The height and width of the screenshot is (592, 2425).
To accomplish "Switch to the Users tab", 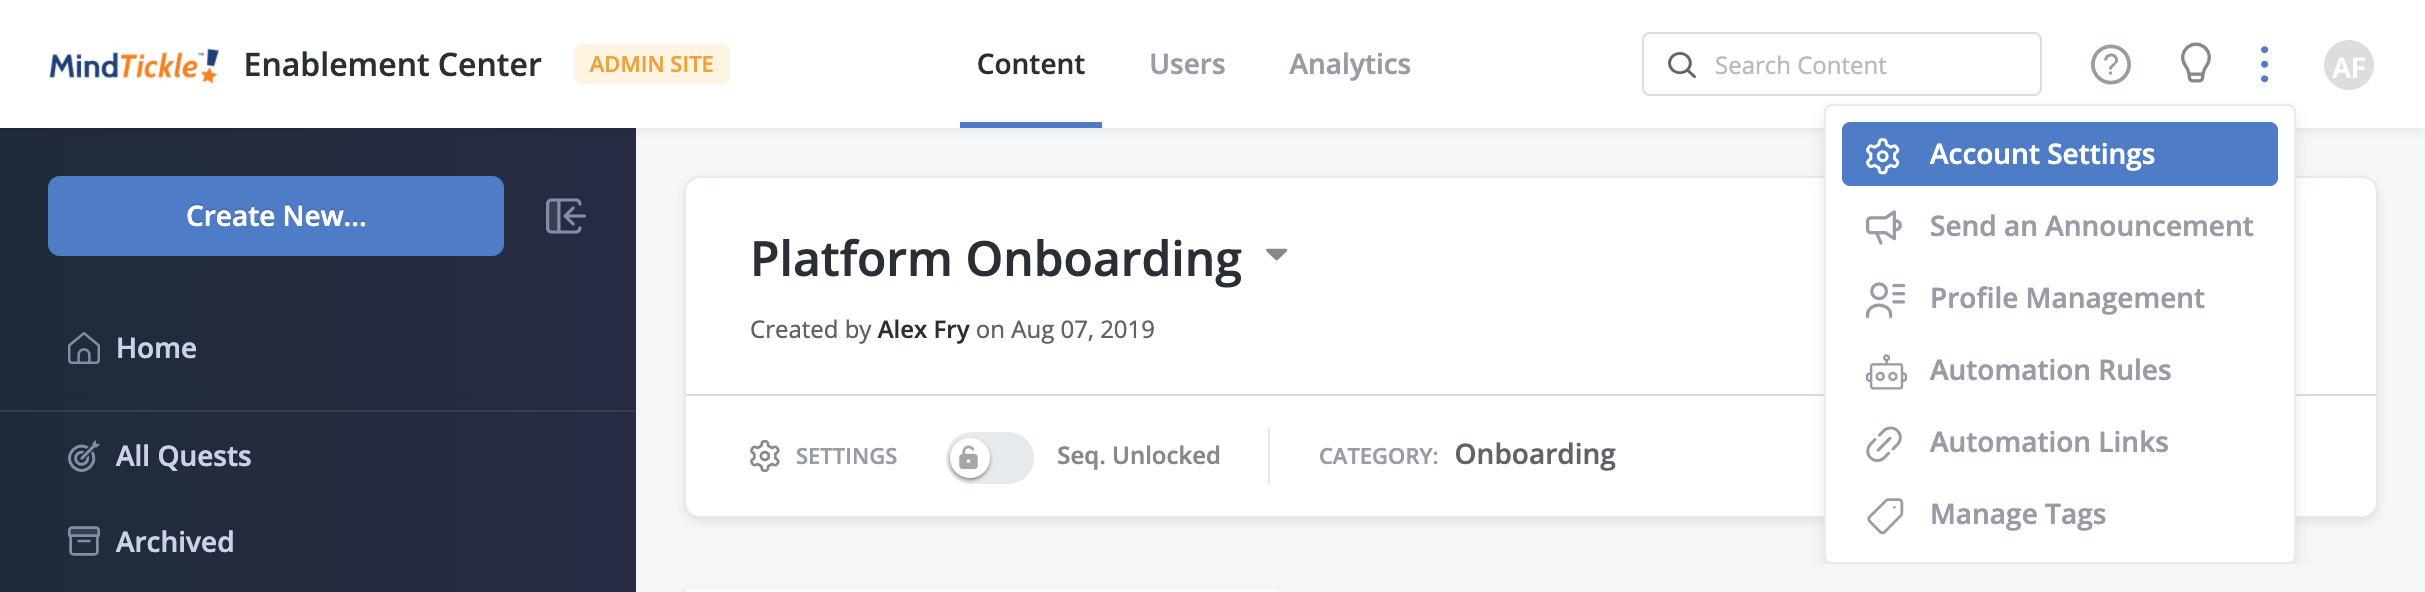I will pos(1187,64).
